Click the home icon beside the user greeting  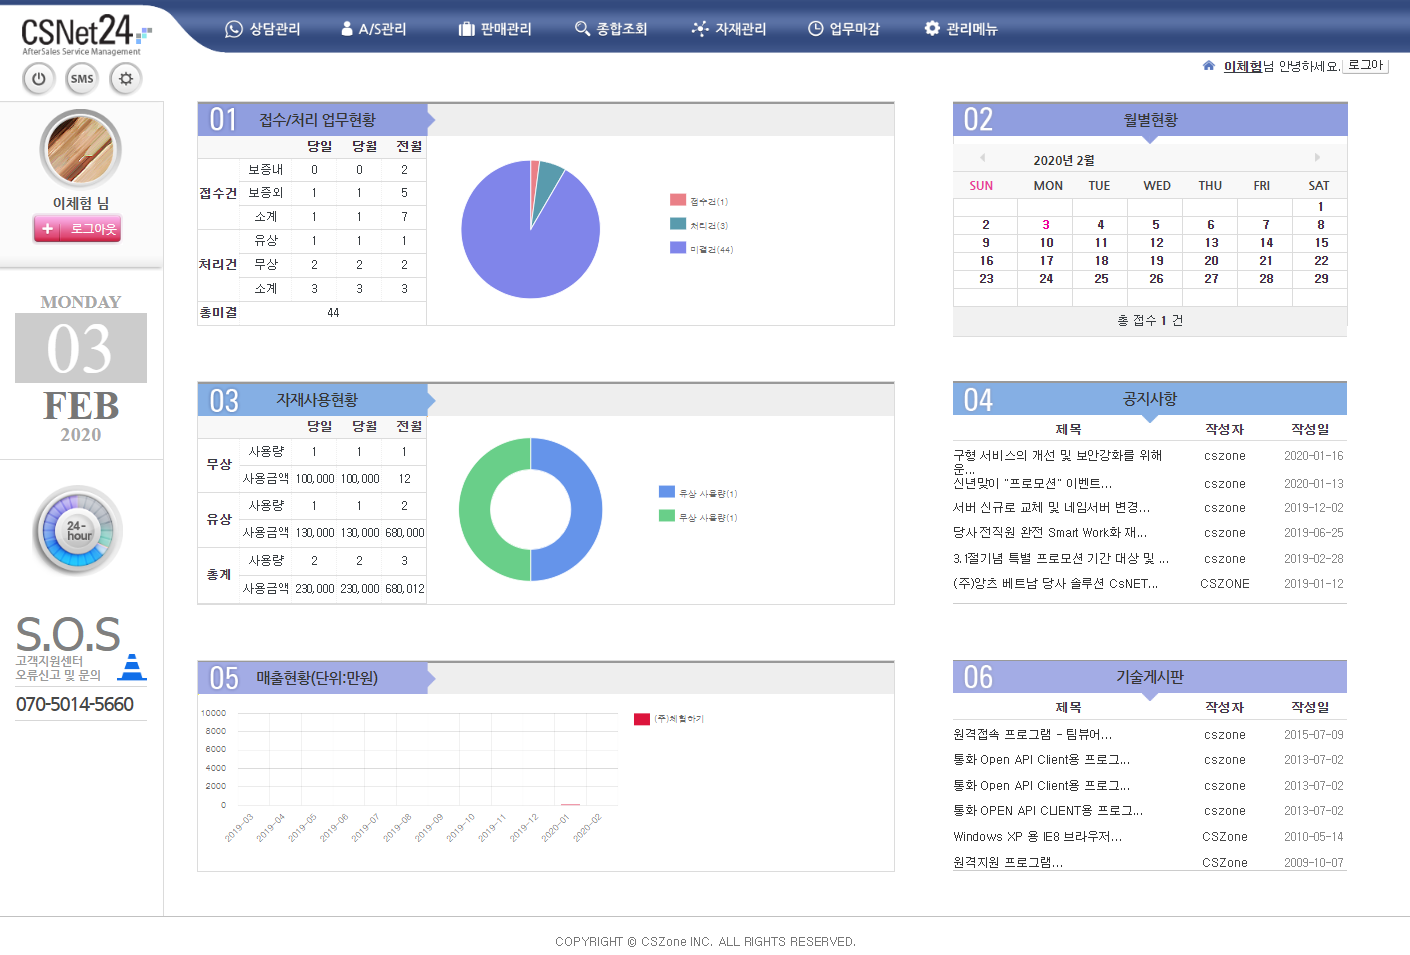click(x=1208, y=66)
